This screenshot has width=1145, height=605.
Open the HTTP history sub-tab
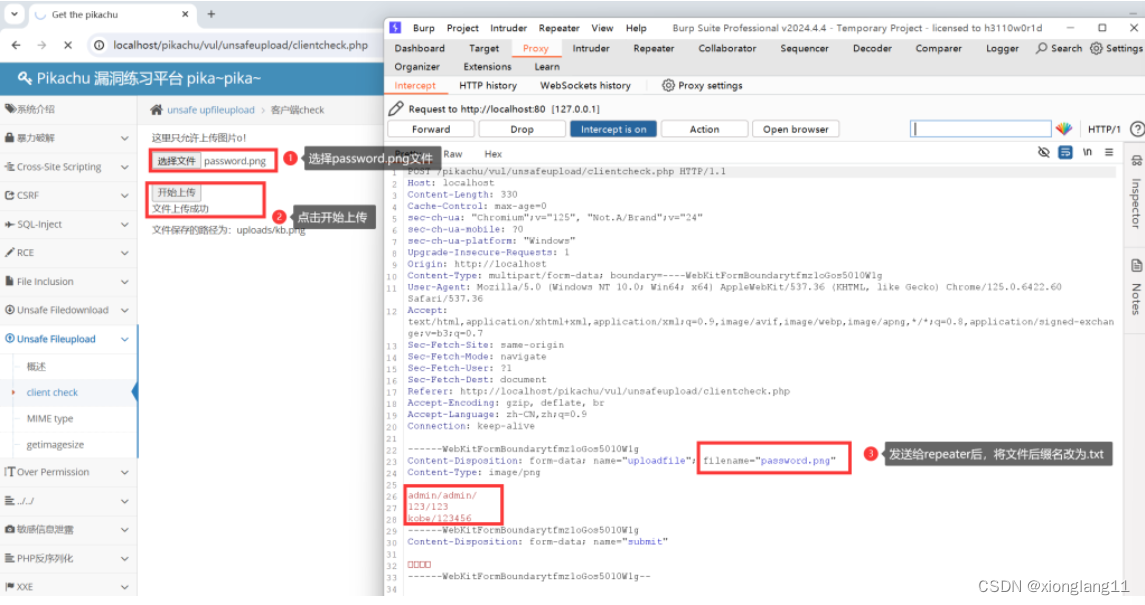[488, 85]
